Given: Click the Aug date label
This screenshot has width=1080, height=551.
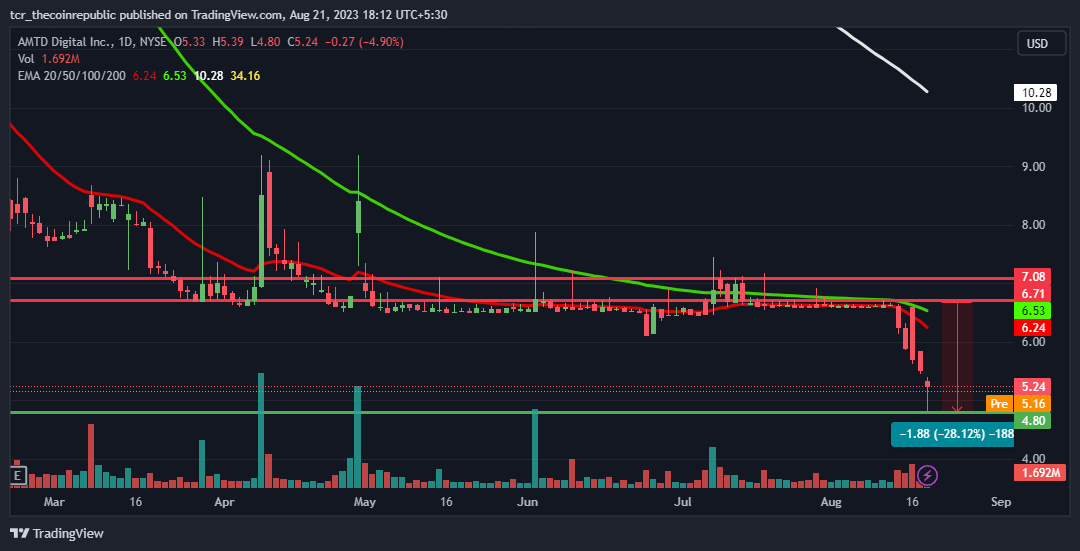Looking at the screenshot, I should tap(831, 502).
